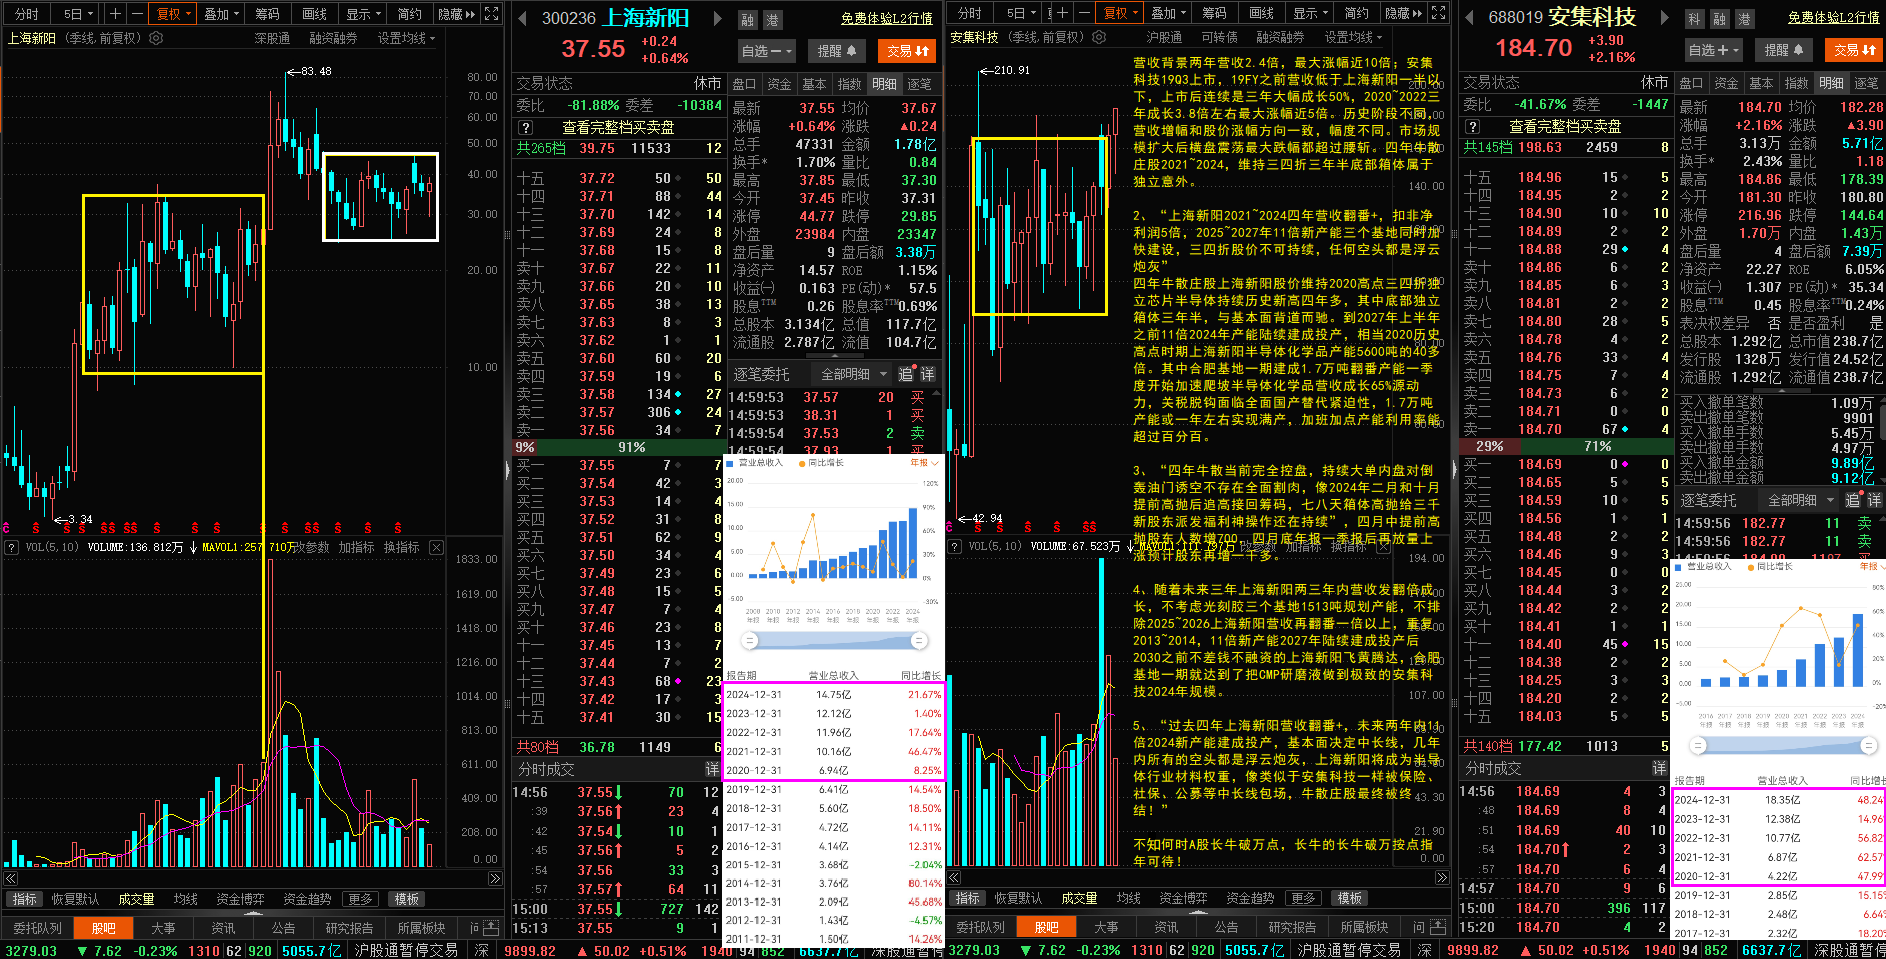Image resolution: width=1886 pixels, height=959 pixels.
Task: Zoom in with the plus icon in the 上海新阳 chart toolbar
Action: 115,13
